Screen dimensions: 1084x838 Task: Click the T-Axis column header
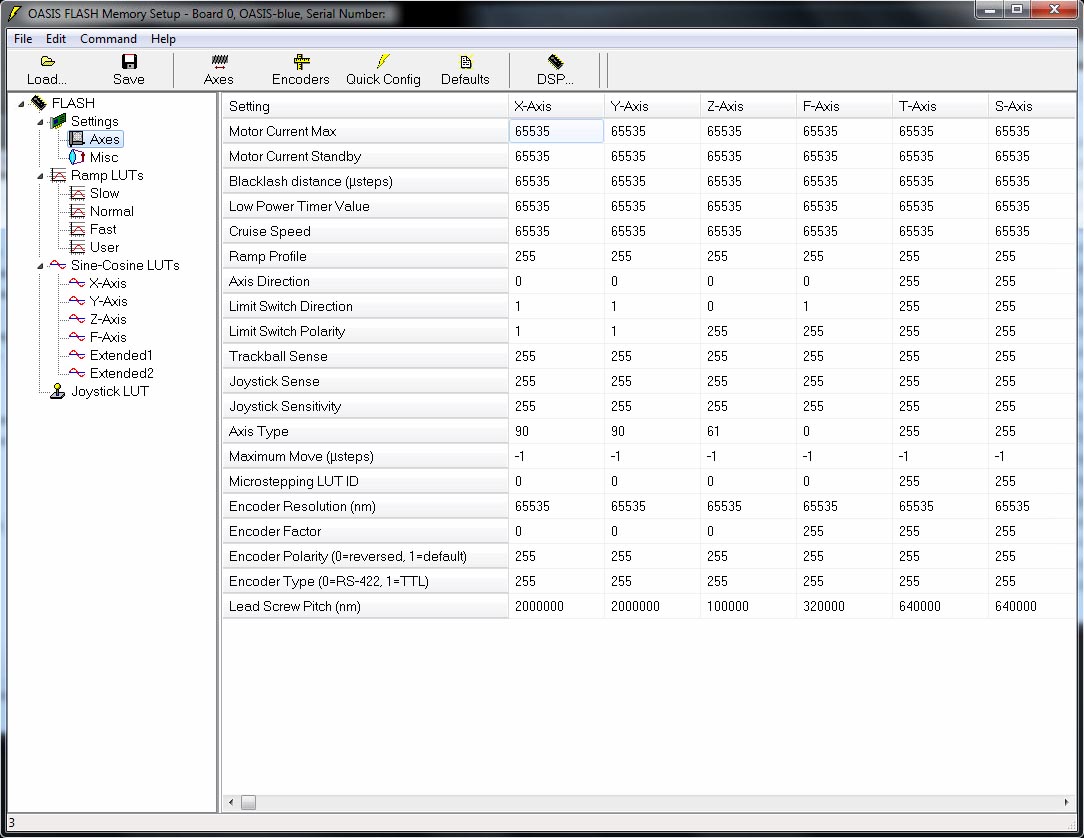point(941,106)
